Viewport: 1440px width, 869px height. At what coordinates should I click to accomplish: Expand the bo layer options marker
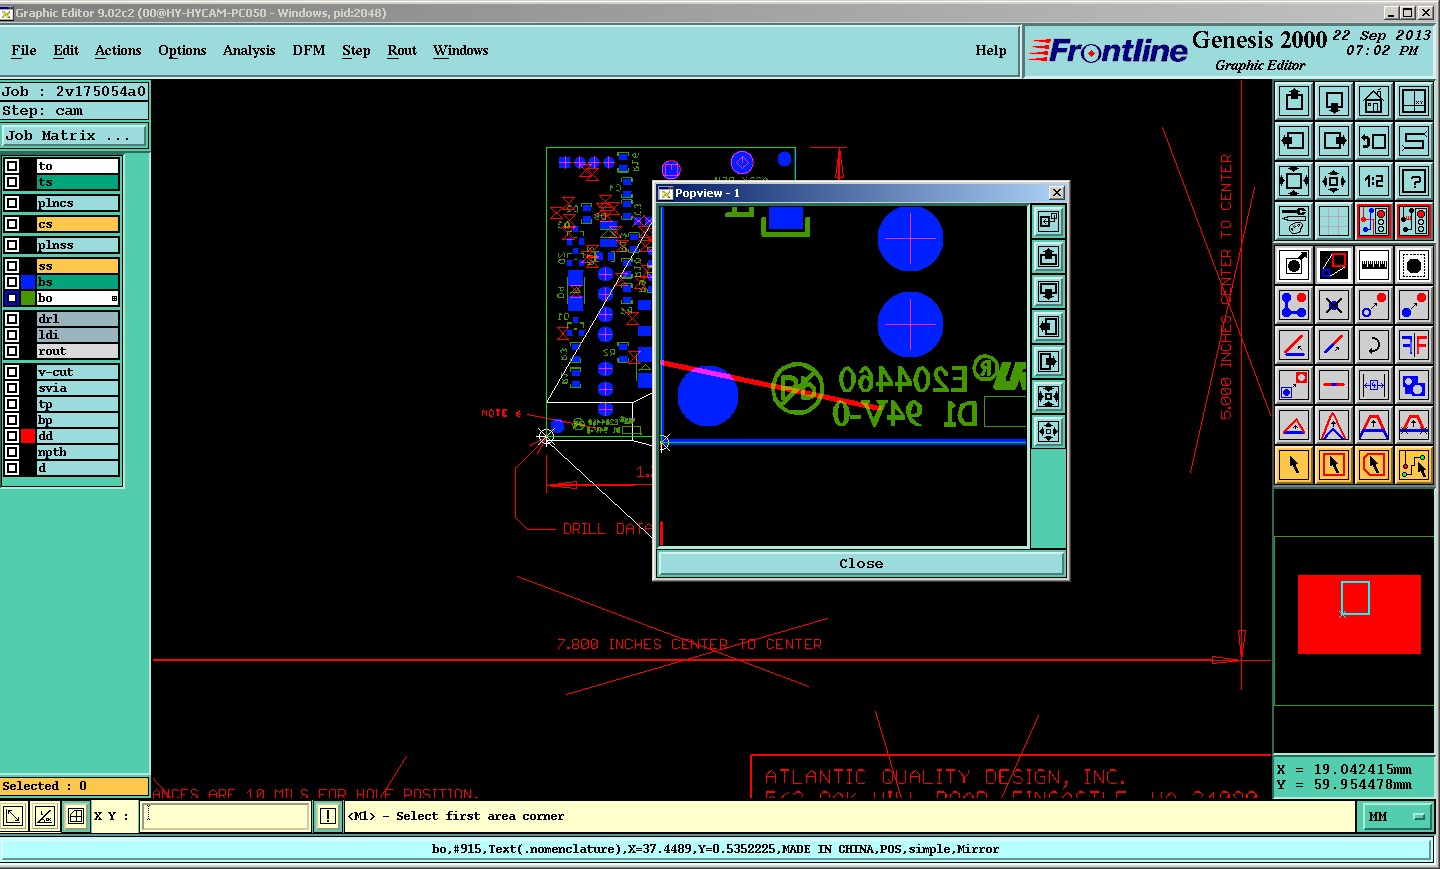pyautogui.click(x=114, y=298)
